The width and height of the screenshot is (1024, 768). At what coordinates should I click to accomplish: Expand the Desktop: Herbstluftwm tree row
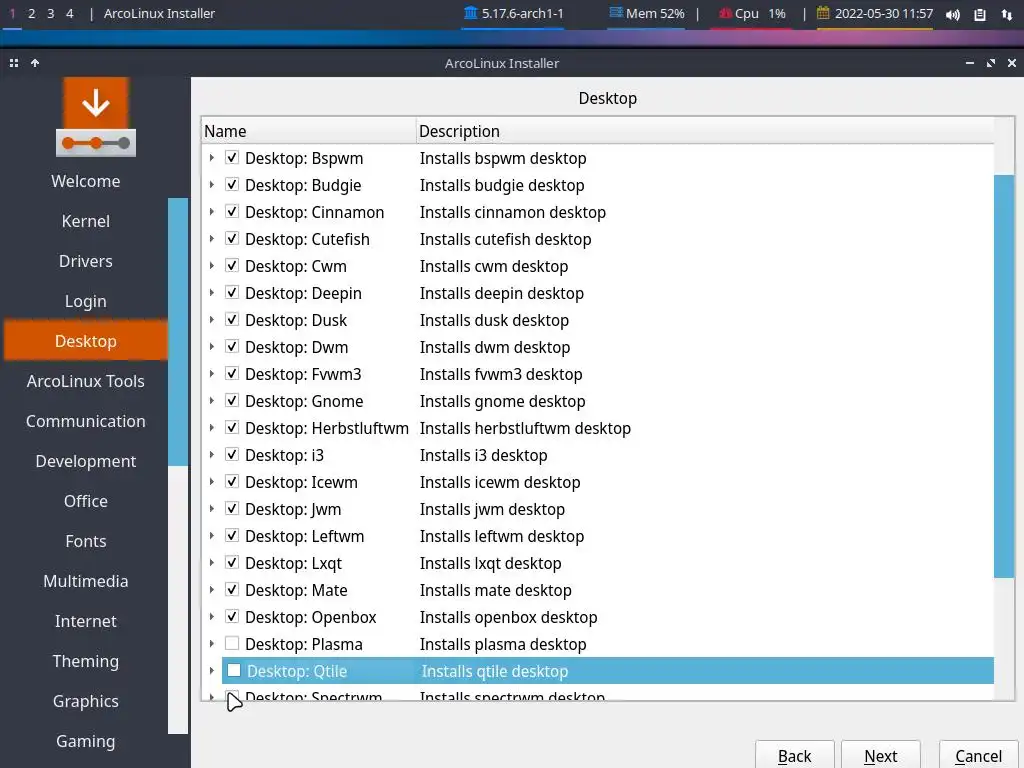(212, 428)
